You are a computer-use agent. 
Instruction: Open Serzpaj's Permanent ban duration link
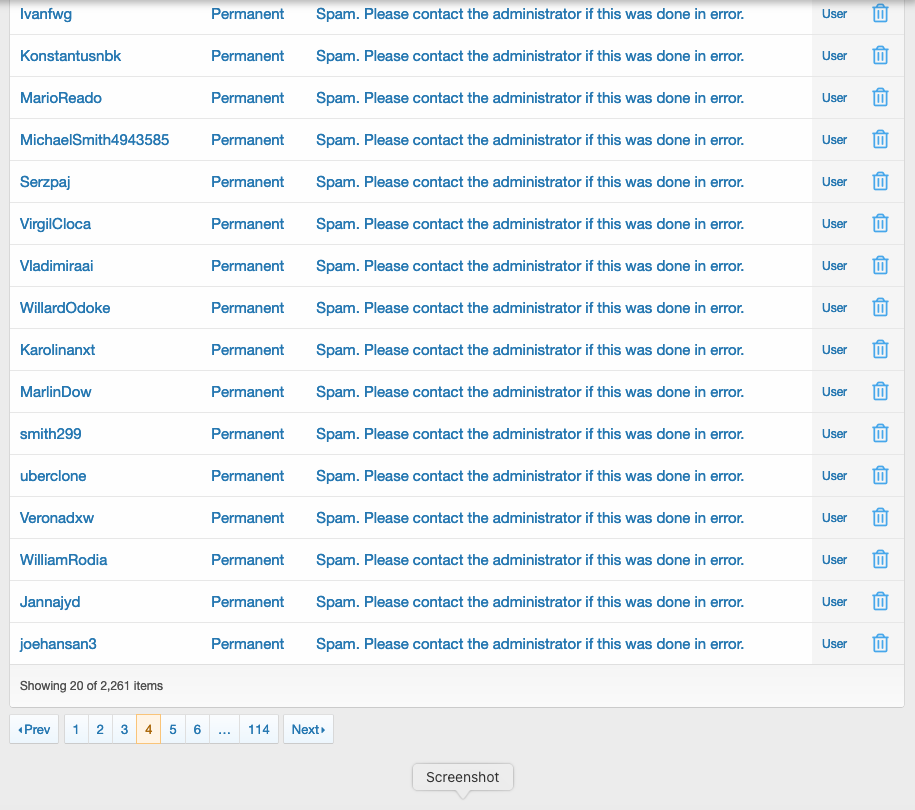tap(247, 182)
